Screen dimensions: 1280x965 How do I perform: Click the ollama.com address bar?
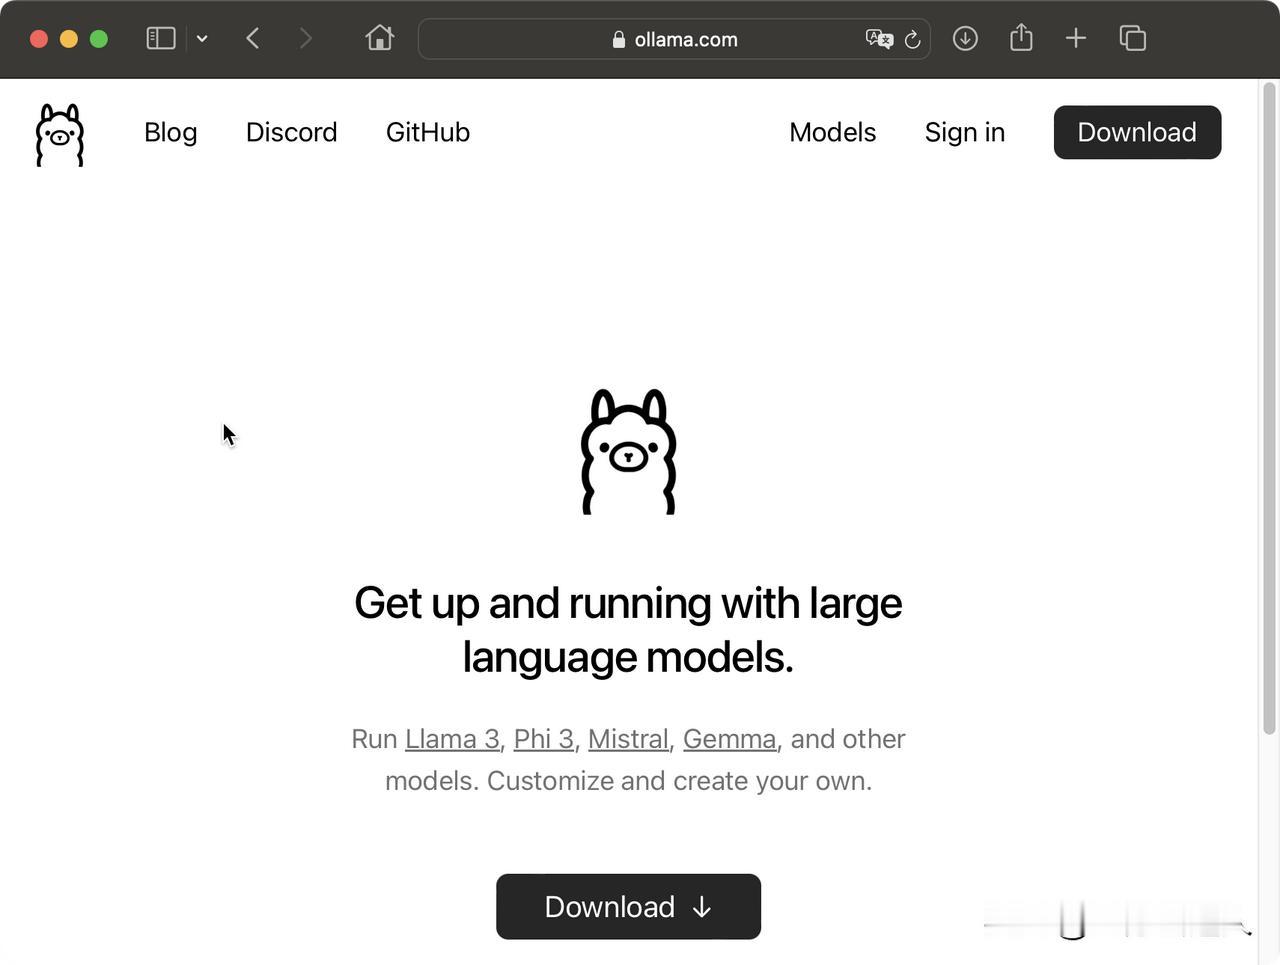pos(674,39)
